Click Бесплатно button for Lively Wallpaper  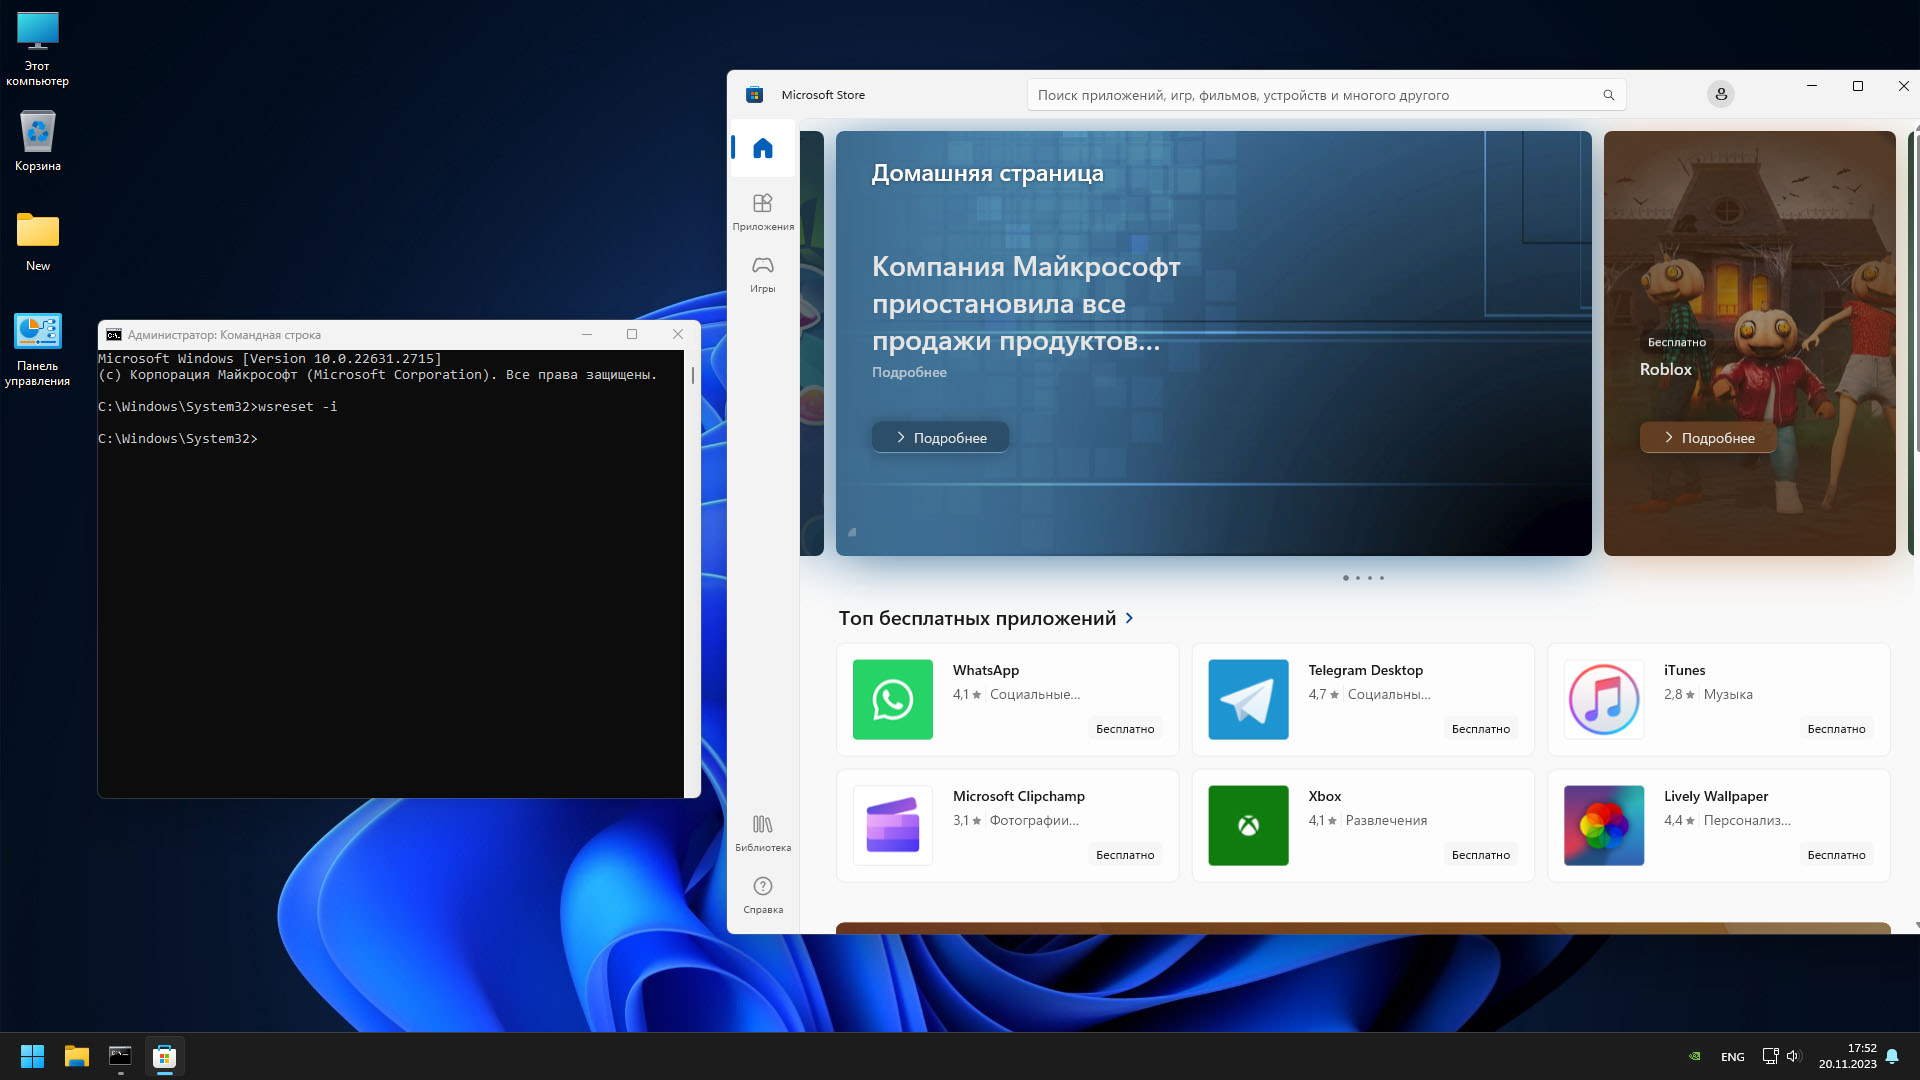pos(1835,855)
